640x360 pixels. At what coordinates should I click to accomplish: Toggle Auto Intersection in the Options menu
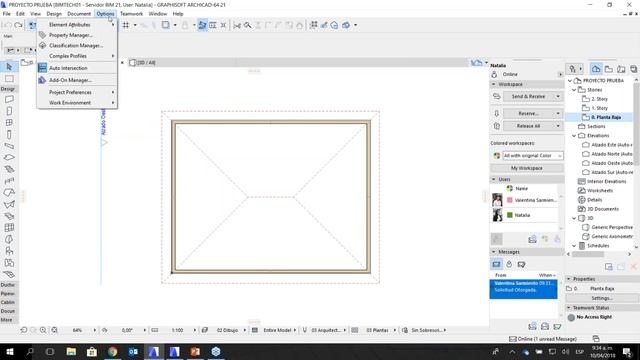tap(77, 68)
